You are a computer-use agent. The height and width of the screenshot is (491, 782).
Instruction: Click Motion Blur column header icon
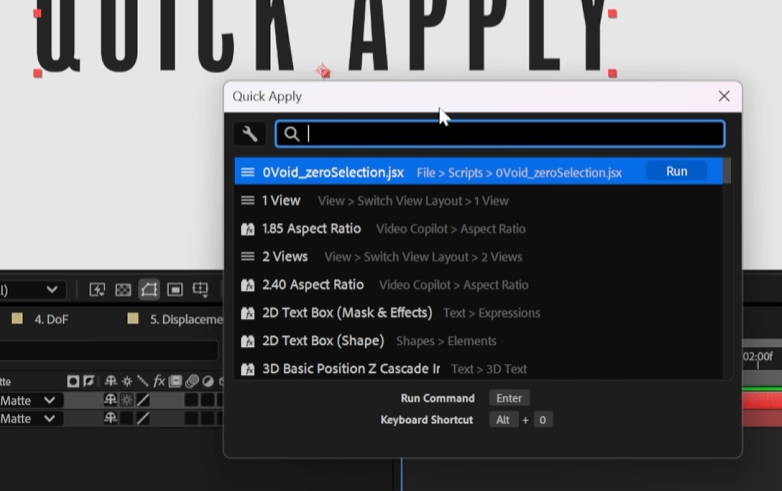click(x=192, y=382)
